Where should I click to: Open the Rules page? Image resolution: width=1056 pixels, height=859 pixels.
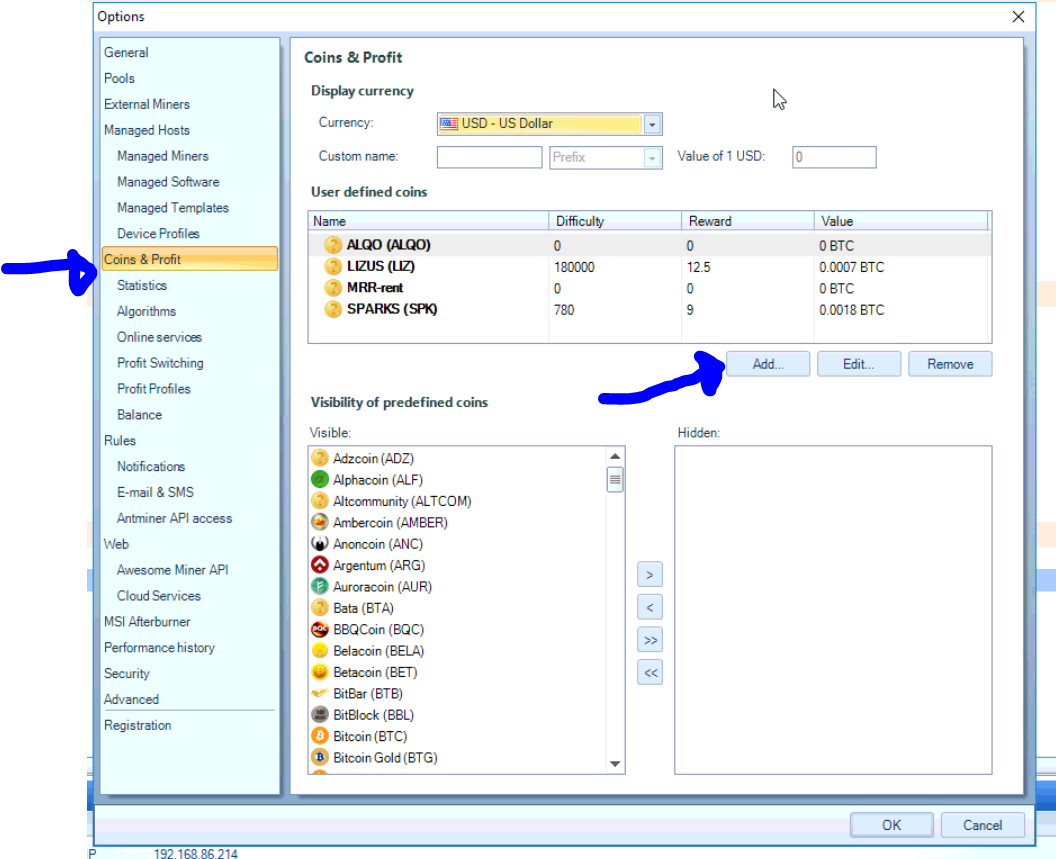[120, 441]
